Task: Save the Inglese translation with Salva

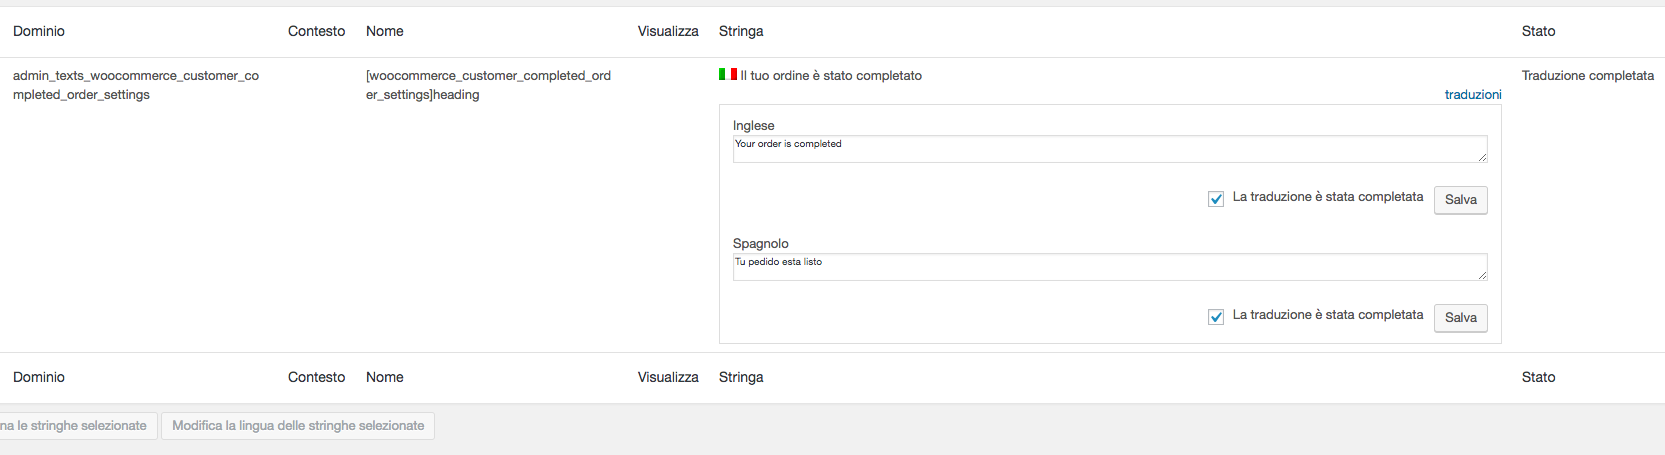Action: pyautogui.click(x=1460, y=200)
